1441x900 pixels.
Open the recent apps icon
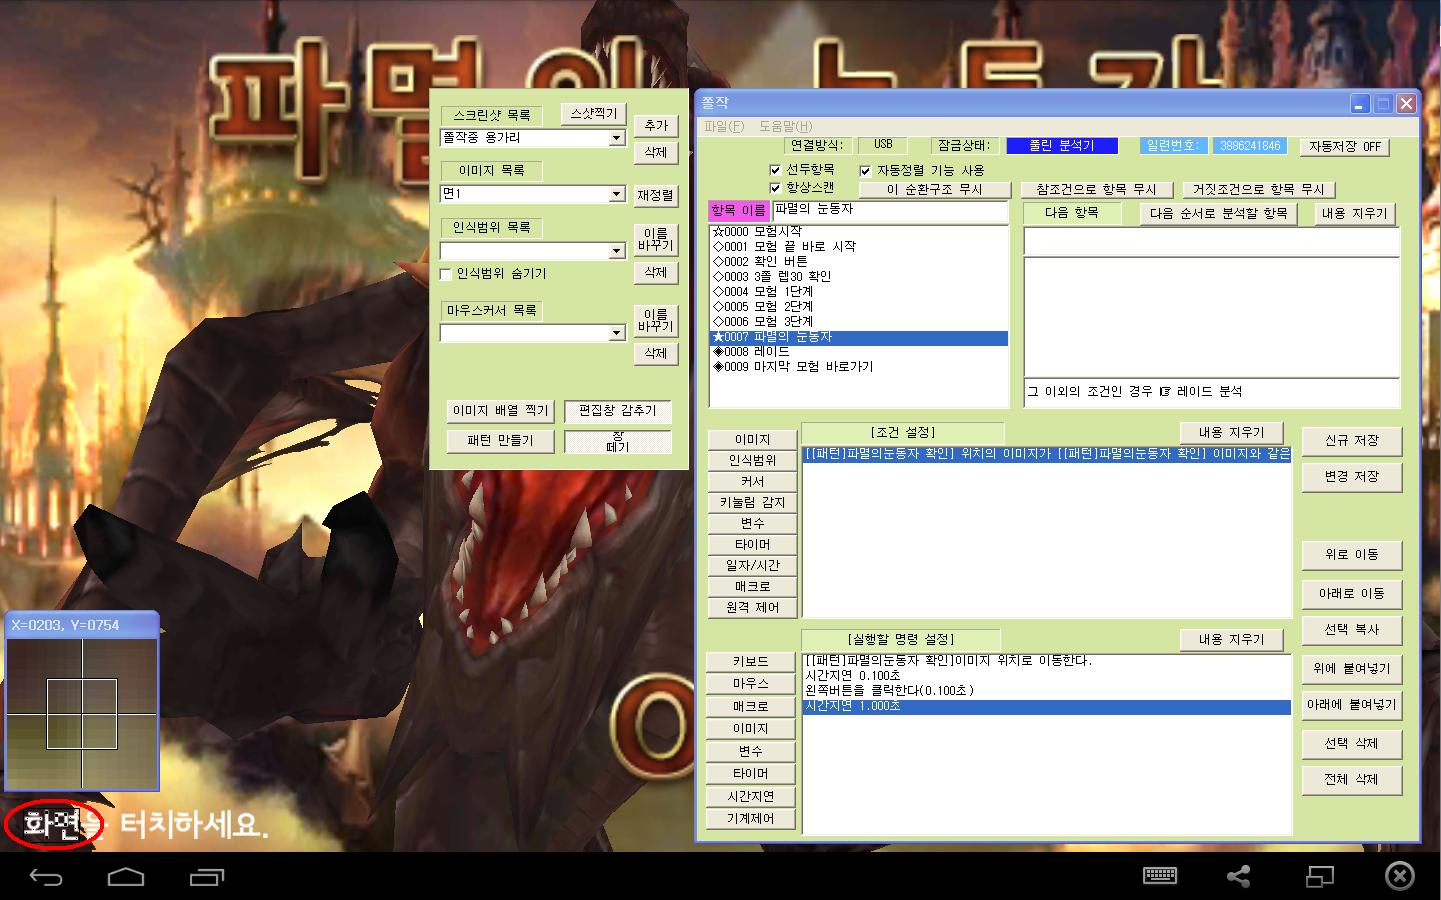pyautogui.click(x=207, y=877)
